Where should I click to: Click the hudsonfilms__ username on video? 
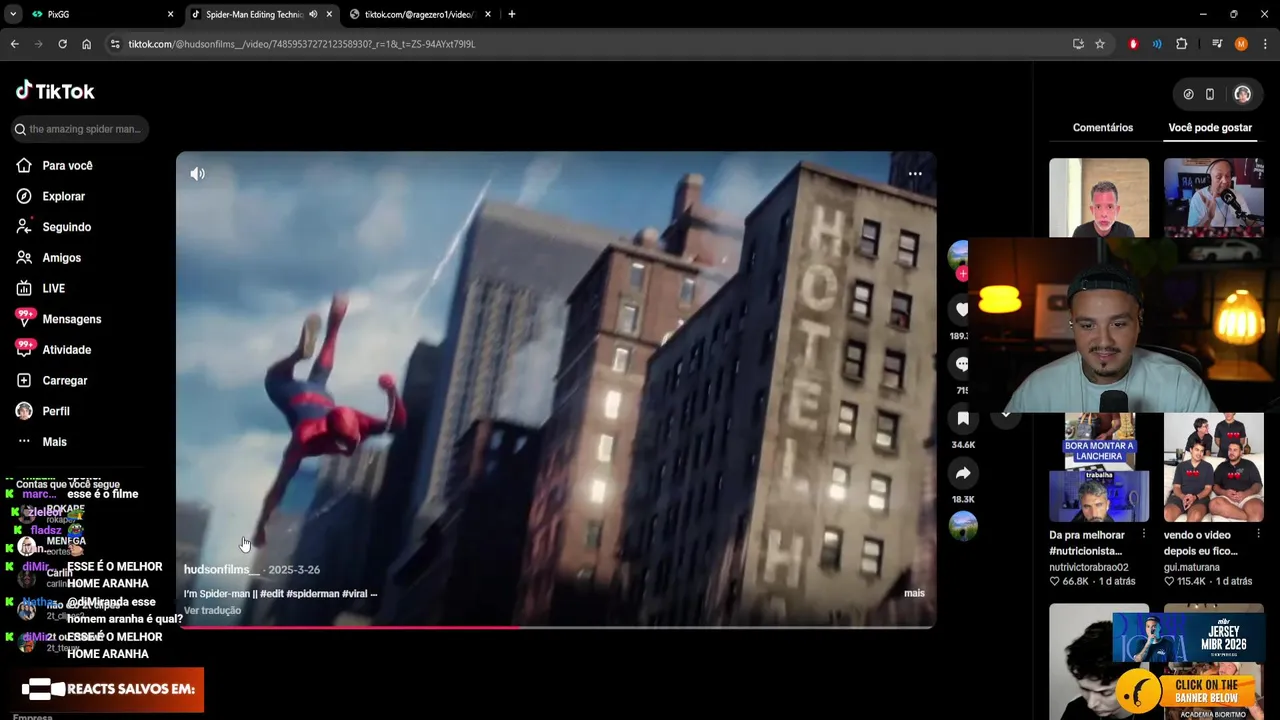[221, 570]
